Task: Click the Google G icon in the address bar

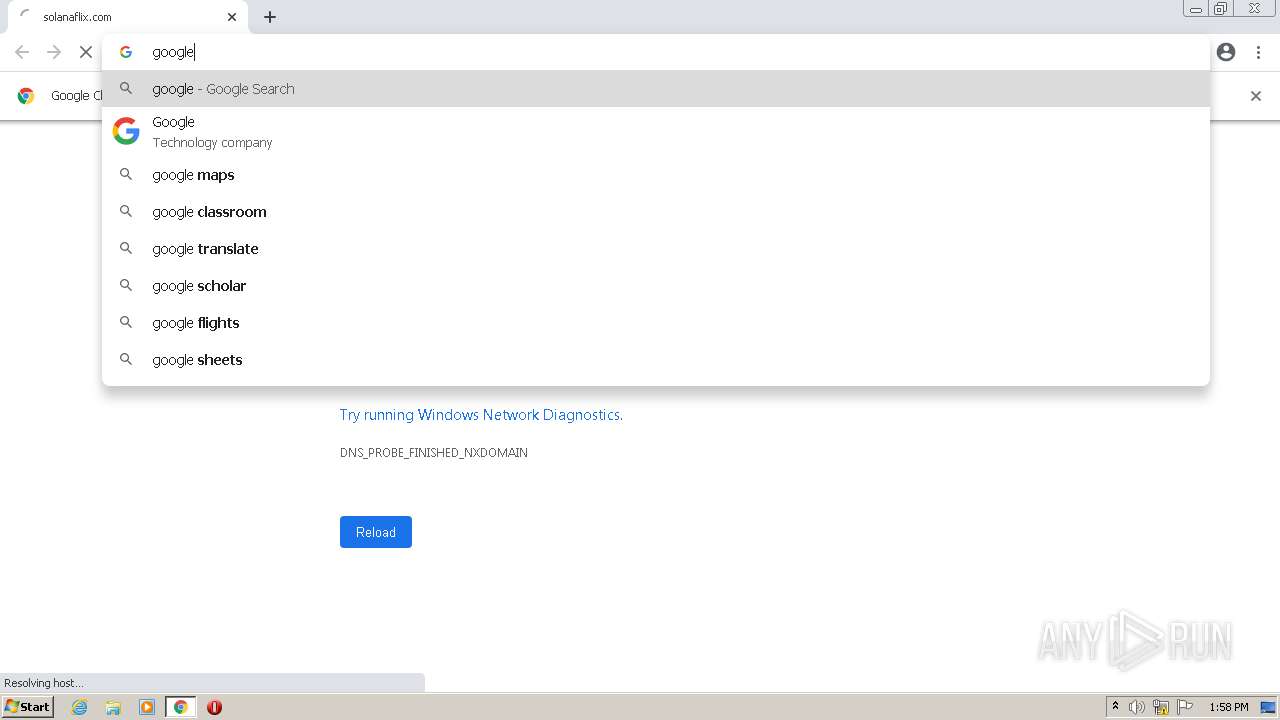Action: tap(126, 52)
